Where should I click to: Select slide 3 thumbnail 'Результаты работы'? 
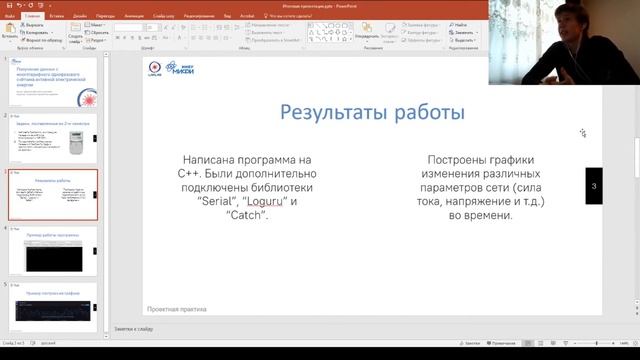pos(53,195)
